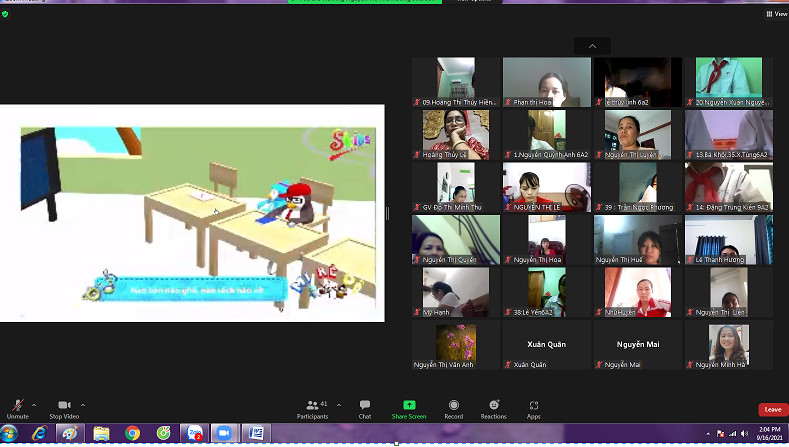
Task: Open Microsoft Word from the taskbar
Action: point(254,433)
